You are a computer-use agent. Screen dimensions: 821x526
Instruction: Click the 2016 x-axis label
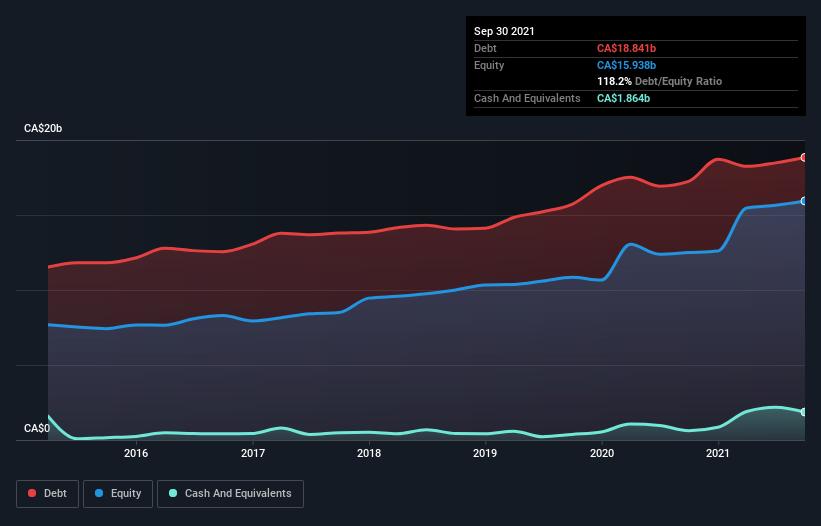[136, 453]
